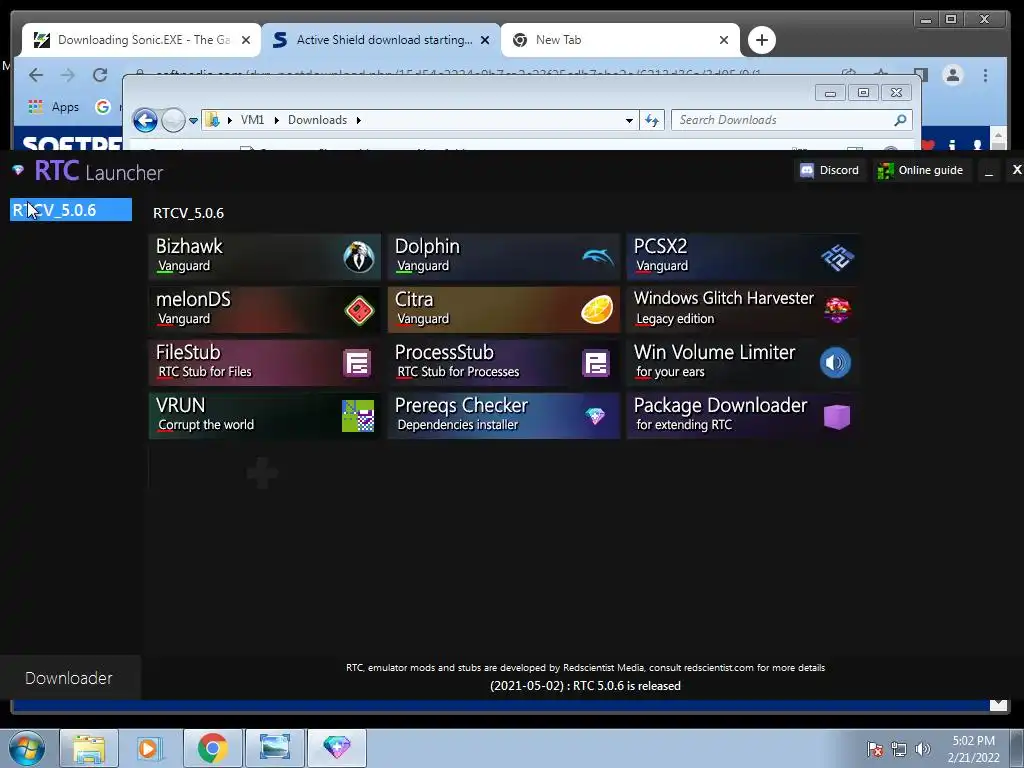Open Windows Glitch Harvester Legacy edition
This screenshot has height=768, width=1024.
click(x=743, y=310)
